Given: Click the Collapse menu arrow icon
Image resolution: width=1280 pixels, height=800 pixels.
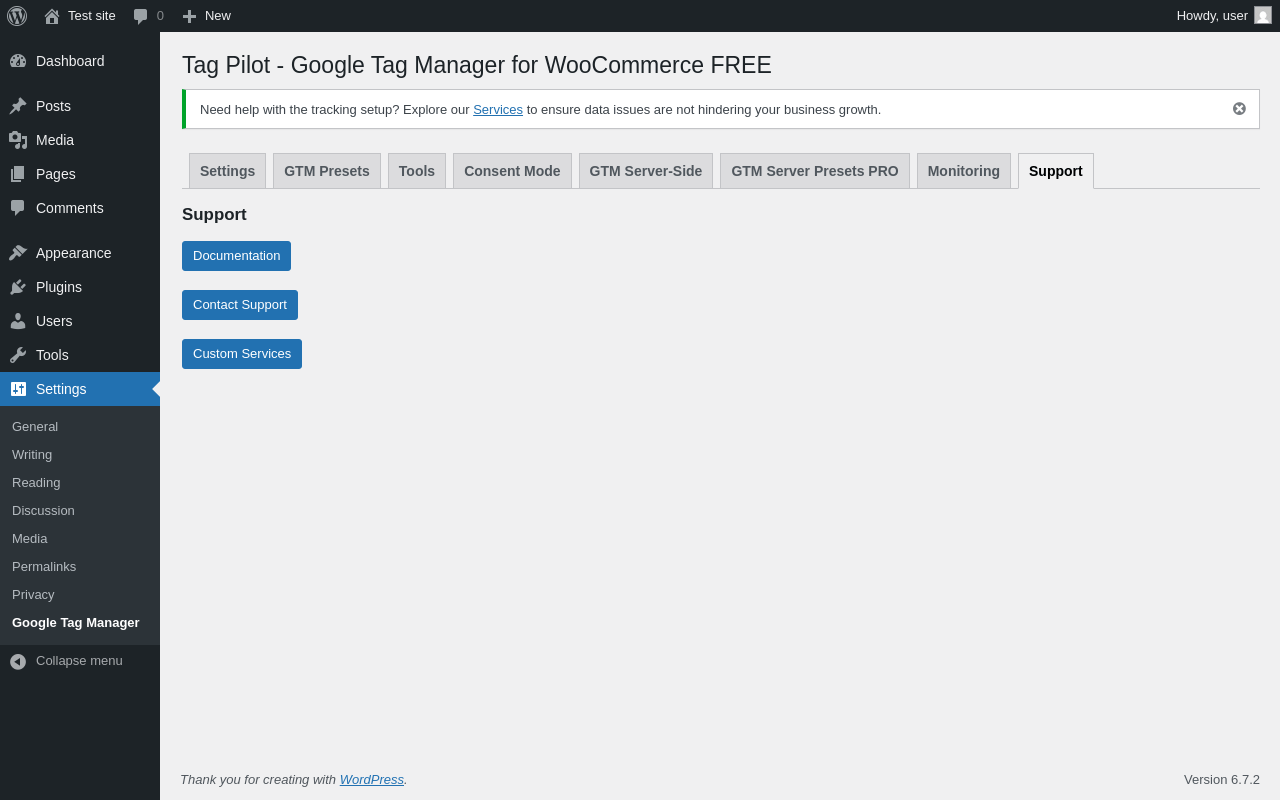Looking at the screenshot, I should tap(18, 662).
